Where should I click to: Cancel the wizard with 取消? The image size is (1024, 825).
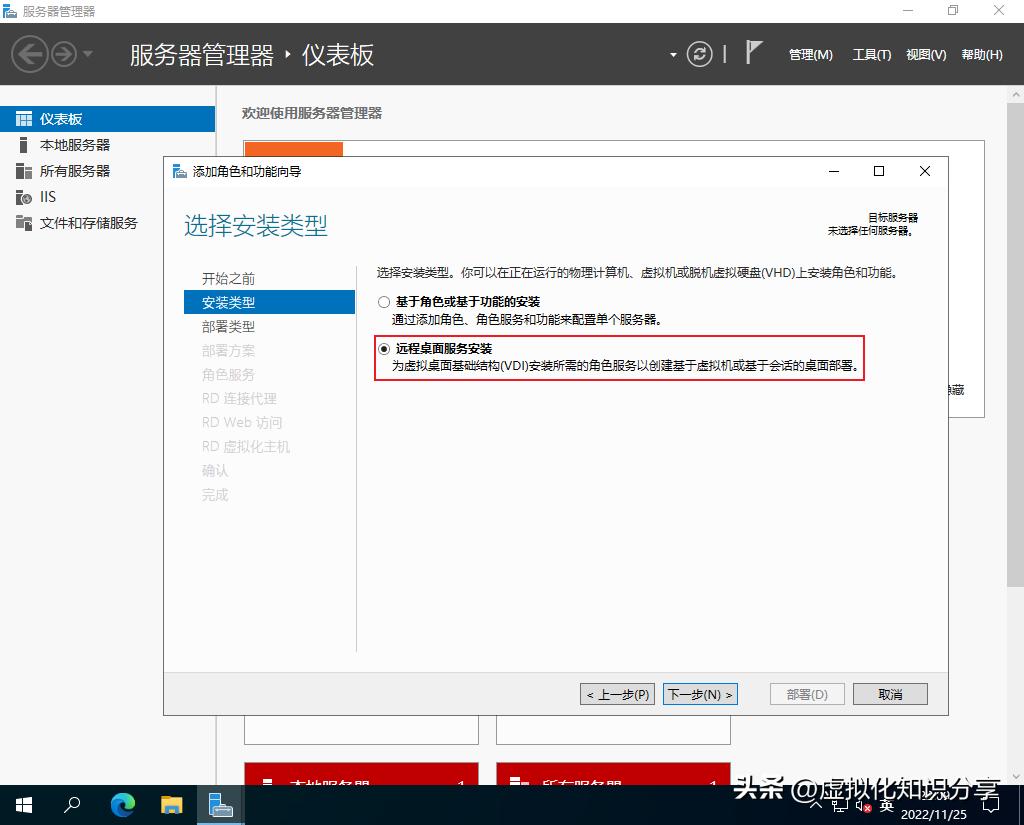(889, 693)
